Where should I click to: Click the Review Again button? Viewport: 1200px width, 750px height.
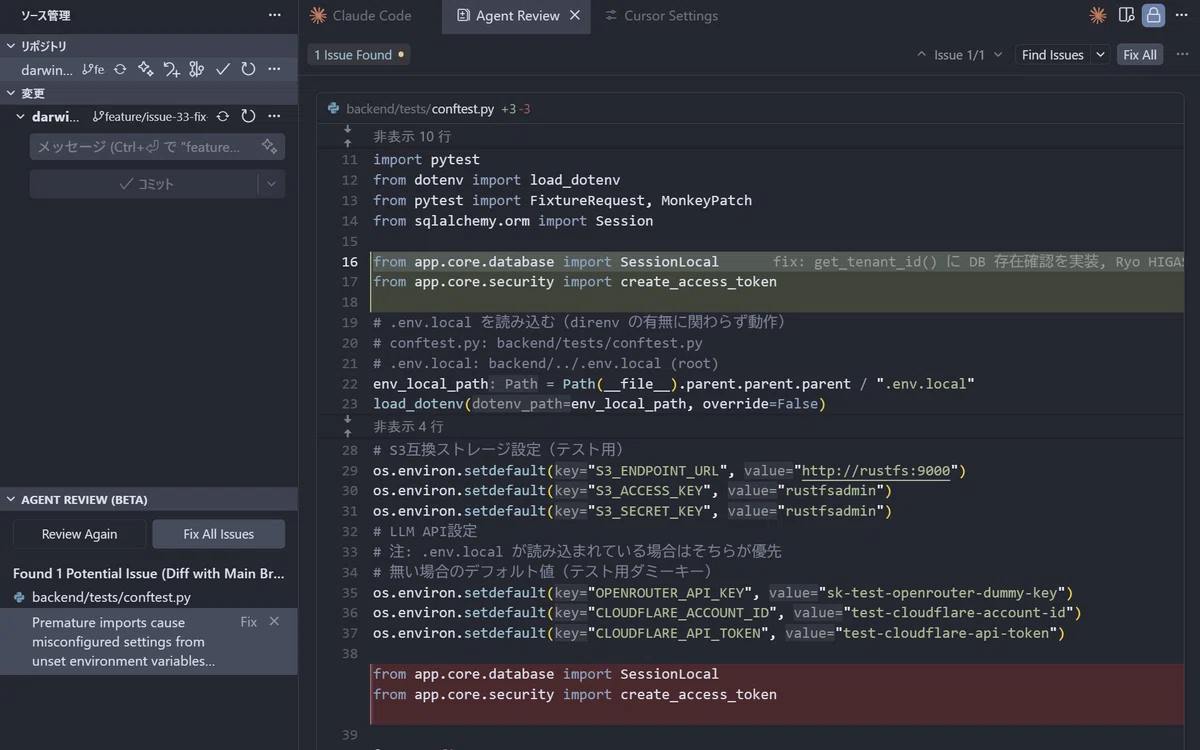point(79,534)
